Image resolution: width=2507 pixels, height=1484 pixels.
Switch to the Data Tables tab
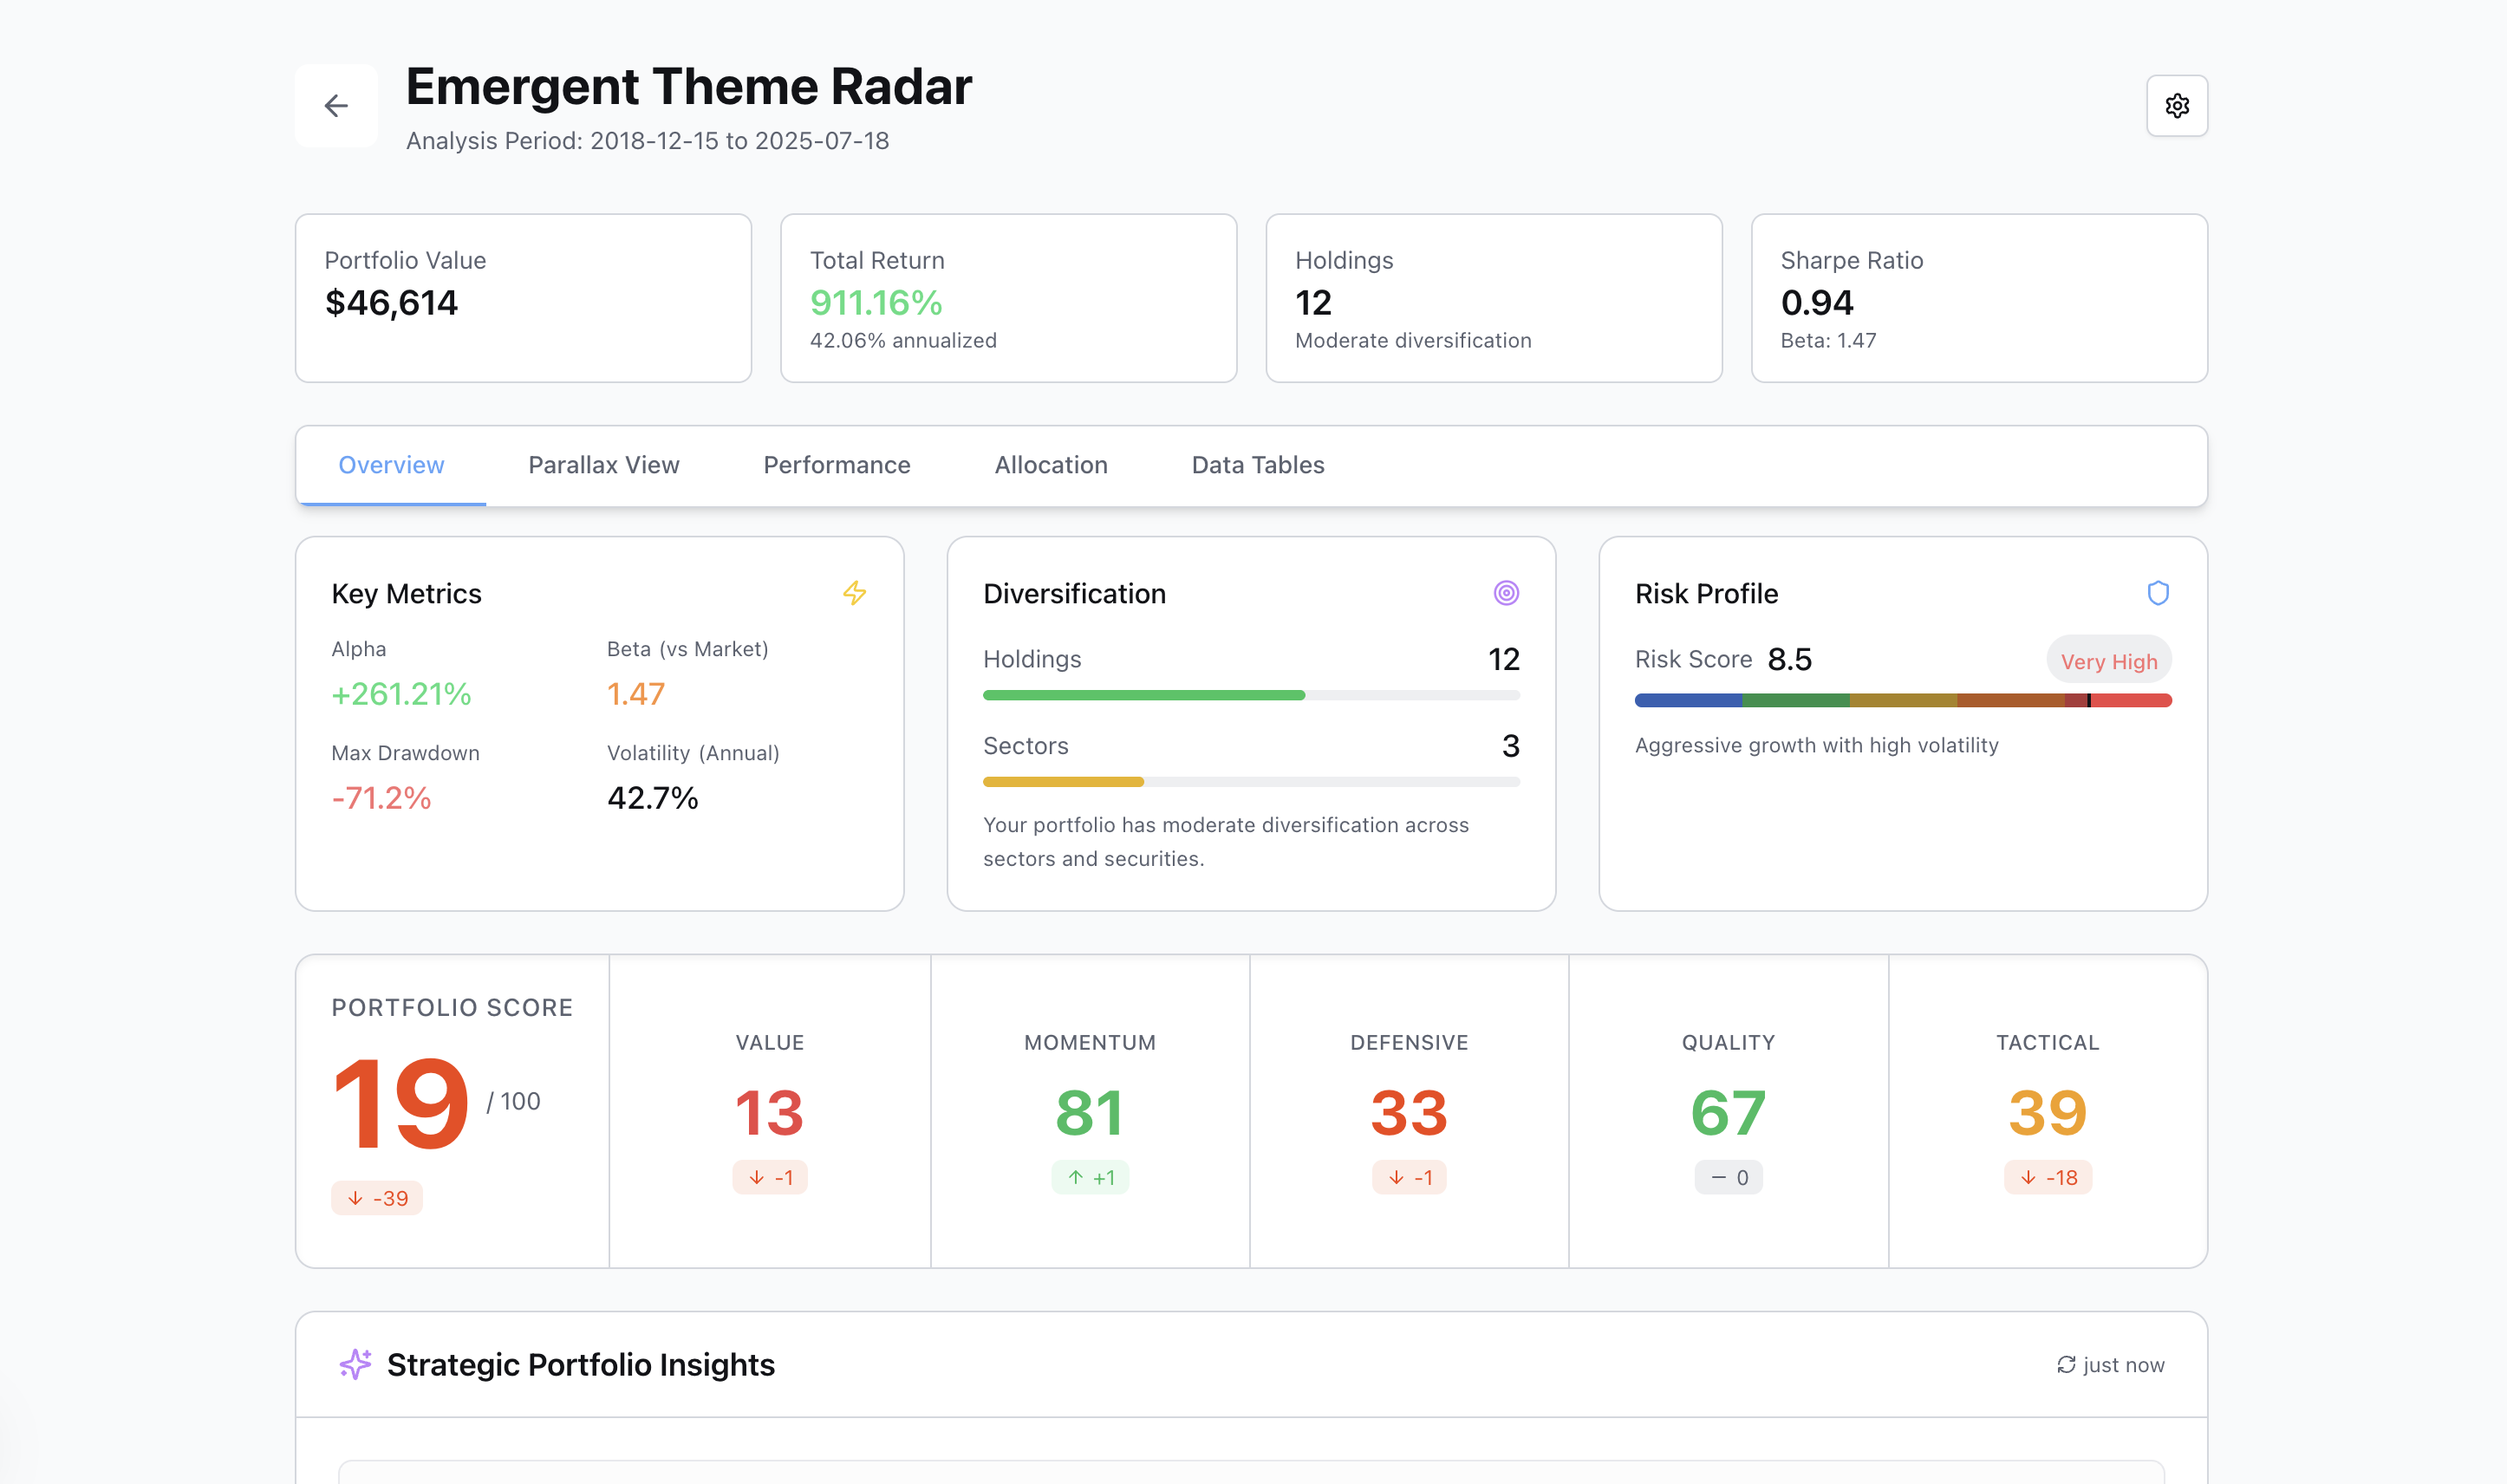coord(1257,464)
